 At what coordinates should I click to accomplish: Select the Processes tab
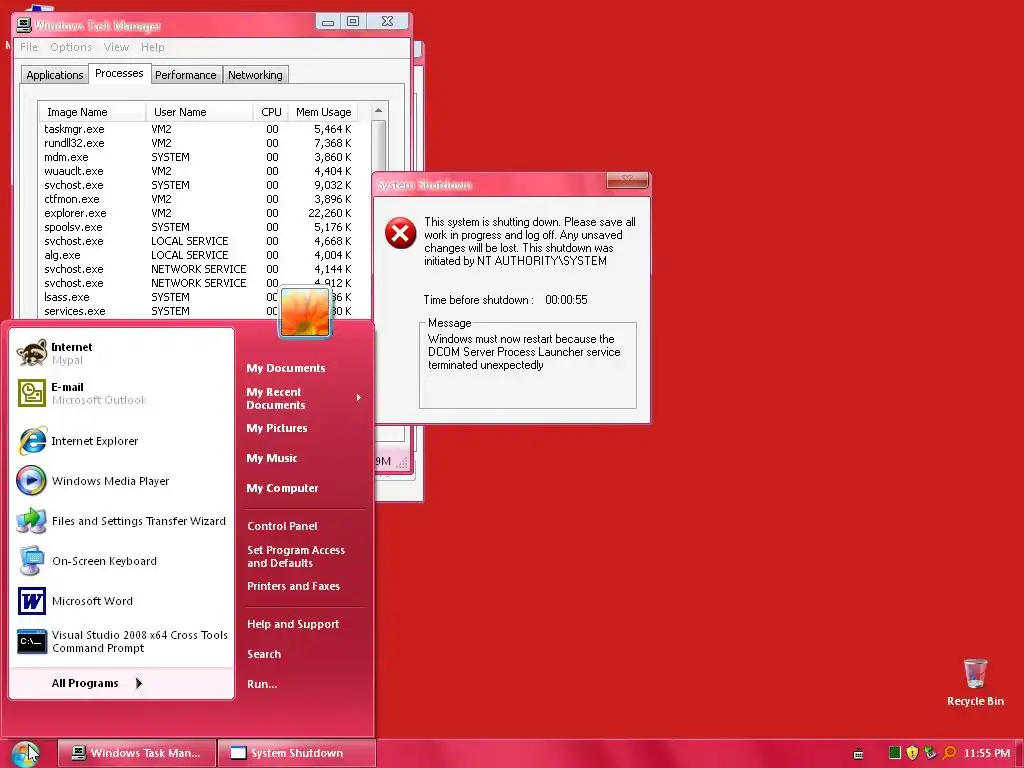119,73
